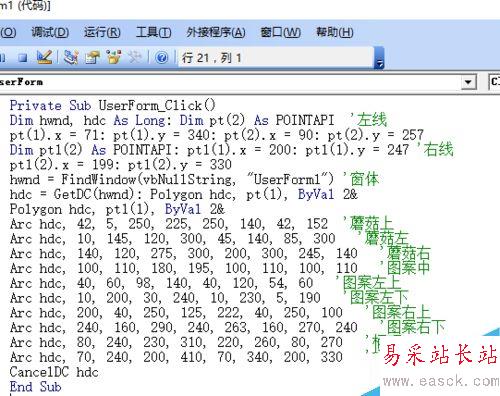Open Project Explorer toolbar icon
The height and width of the screenshot is (396, 500).
71,57
